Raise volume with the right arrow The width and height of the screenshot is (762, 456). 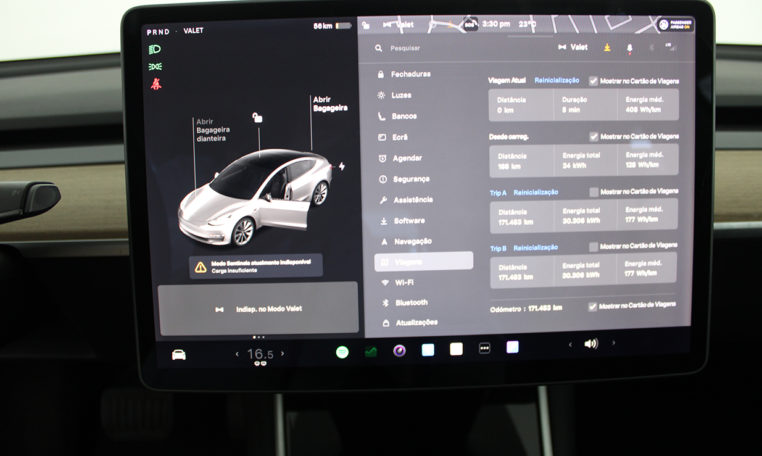coord(614,343)
